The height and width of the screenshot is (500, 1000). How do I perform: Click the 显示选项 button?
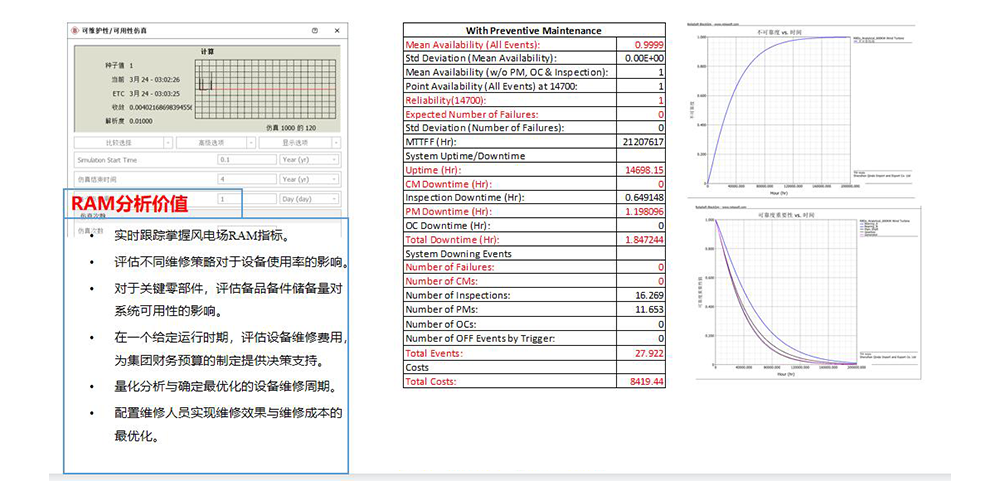[295, 143]
